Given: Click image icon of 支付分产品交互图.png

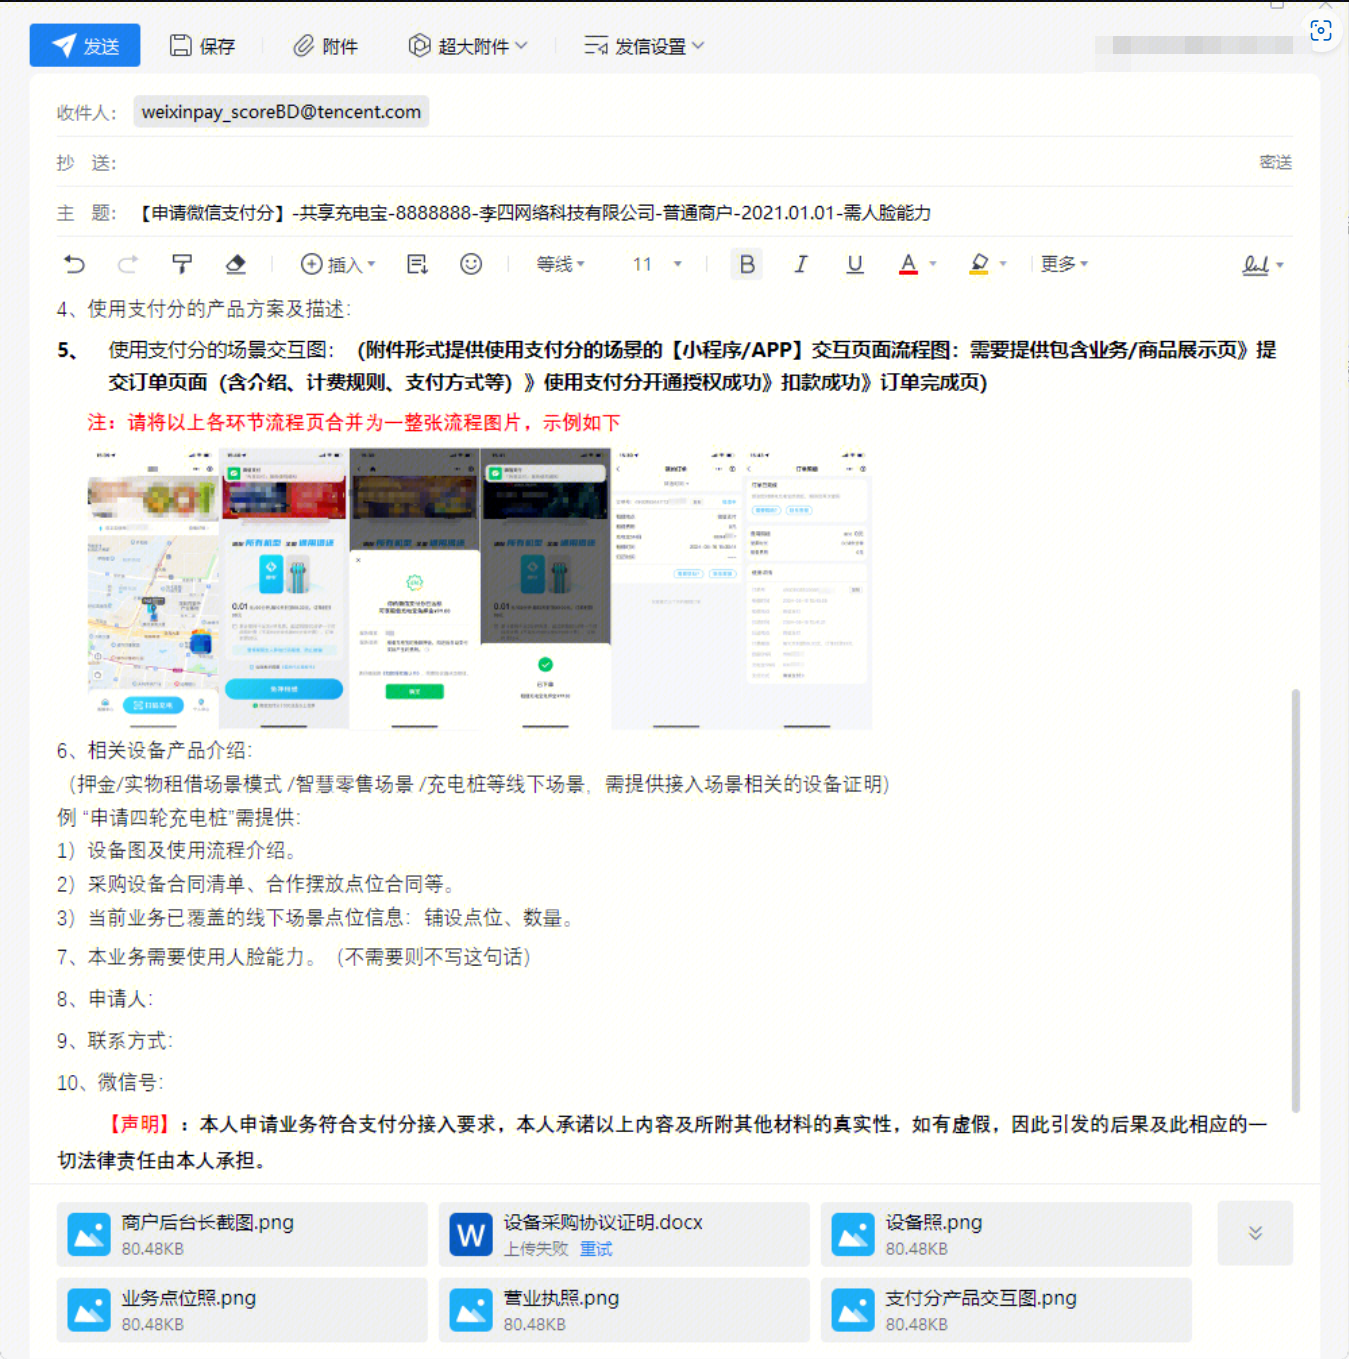Looking at the screenshot, I should pyautogui.click(x=853, y=1310).
